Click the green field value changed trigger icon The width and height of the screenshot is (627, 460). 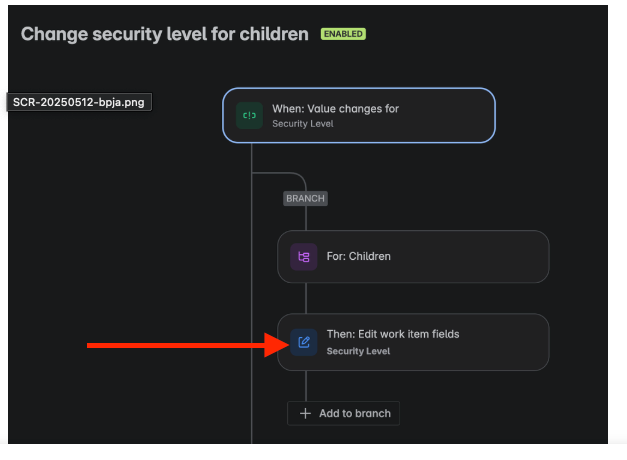click(249, 116)
